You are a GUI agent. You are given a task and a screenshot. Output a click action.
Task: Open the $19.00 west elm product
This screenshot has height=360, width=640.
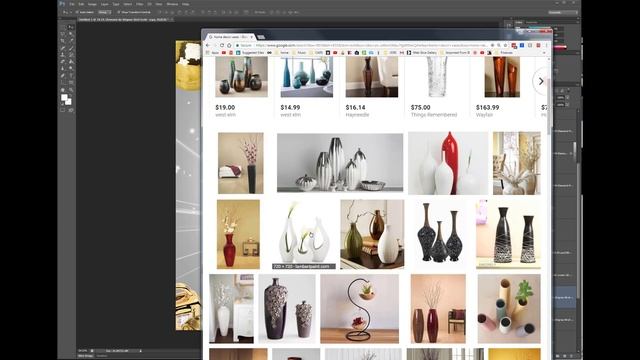click(241, 87)
